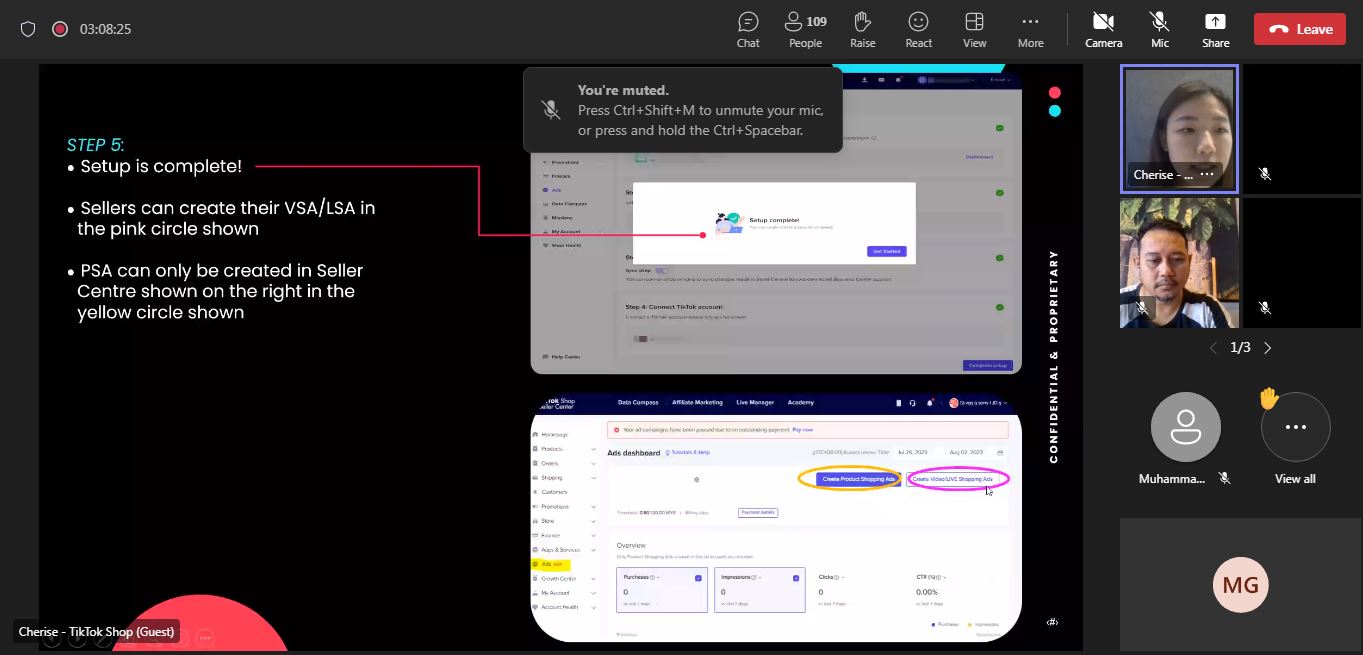Click the Jul 26, 2023 start date
1363x655 pixels.
pos(913,452)
